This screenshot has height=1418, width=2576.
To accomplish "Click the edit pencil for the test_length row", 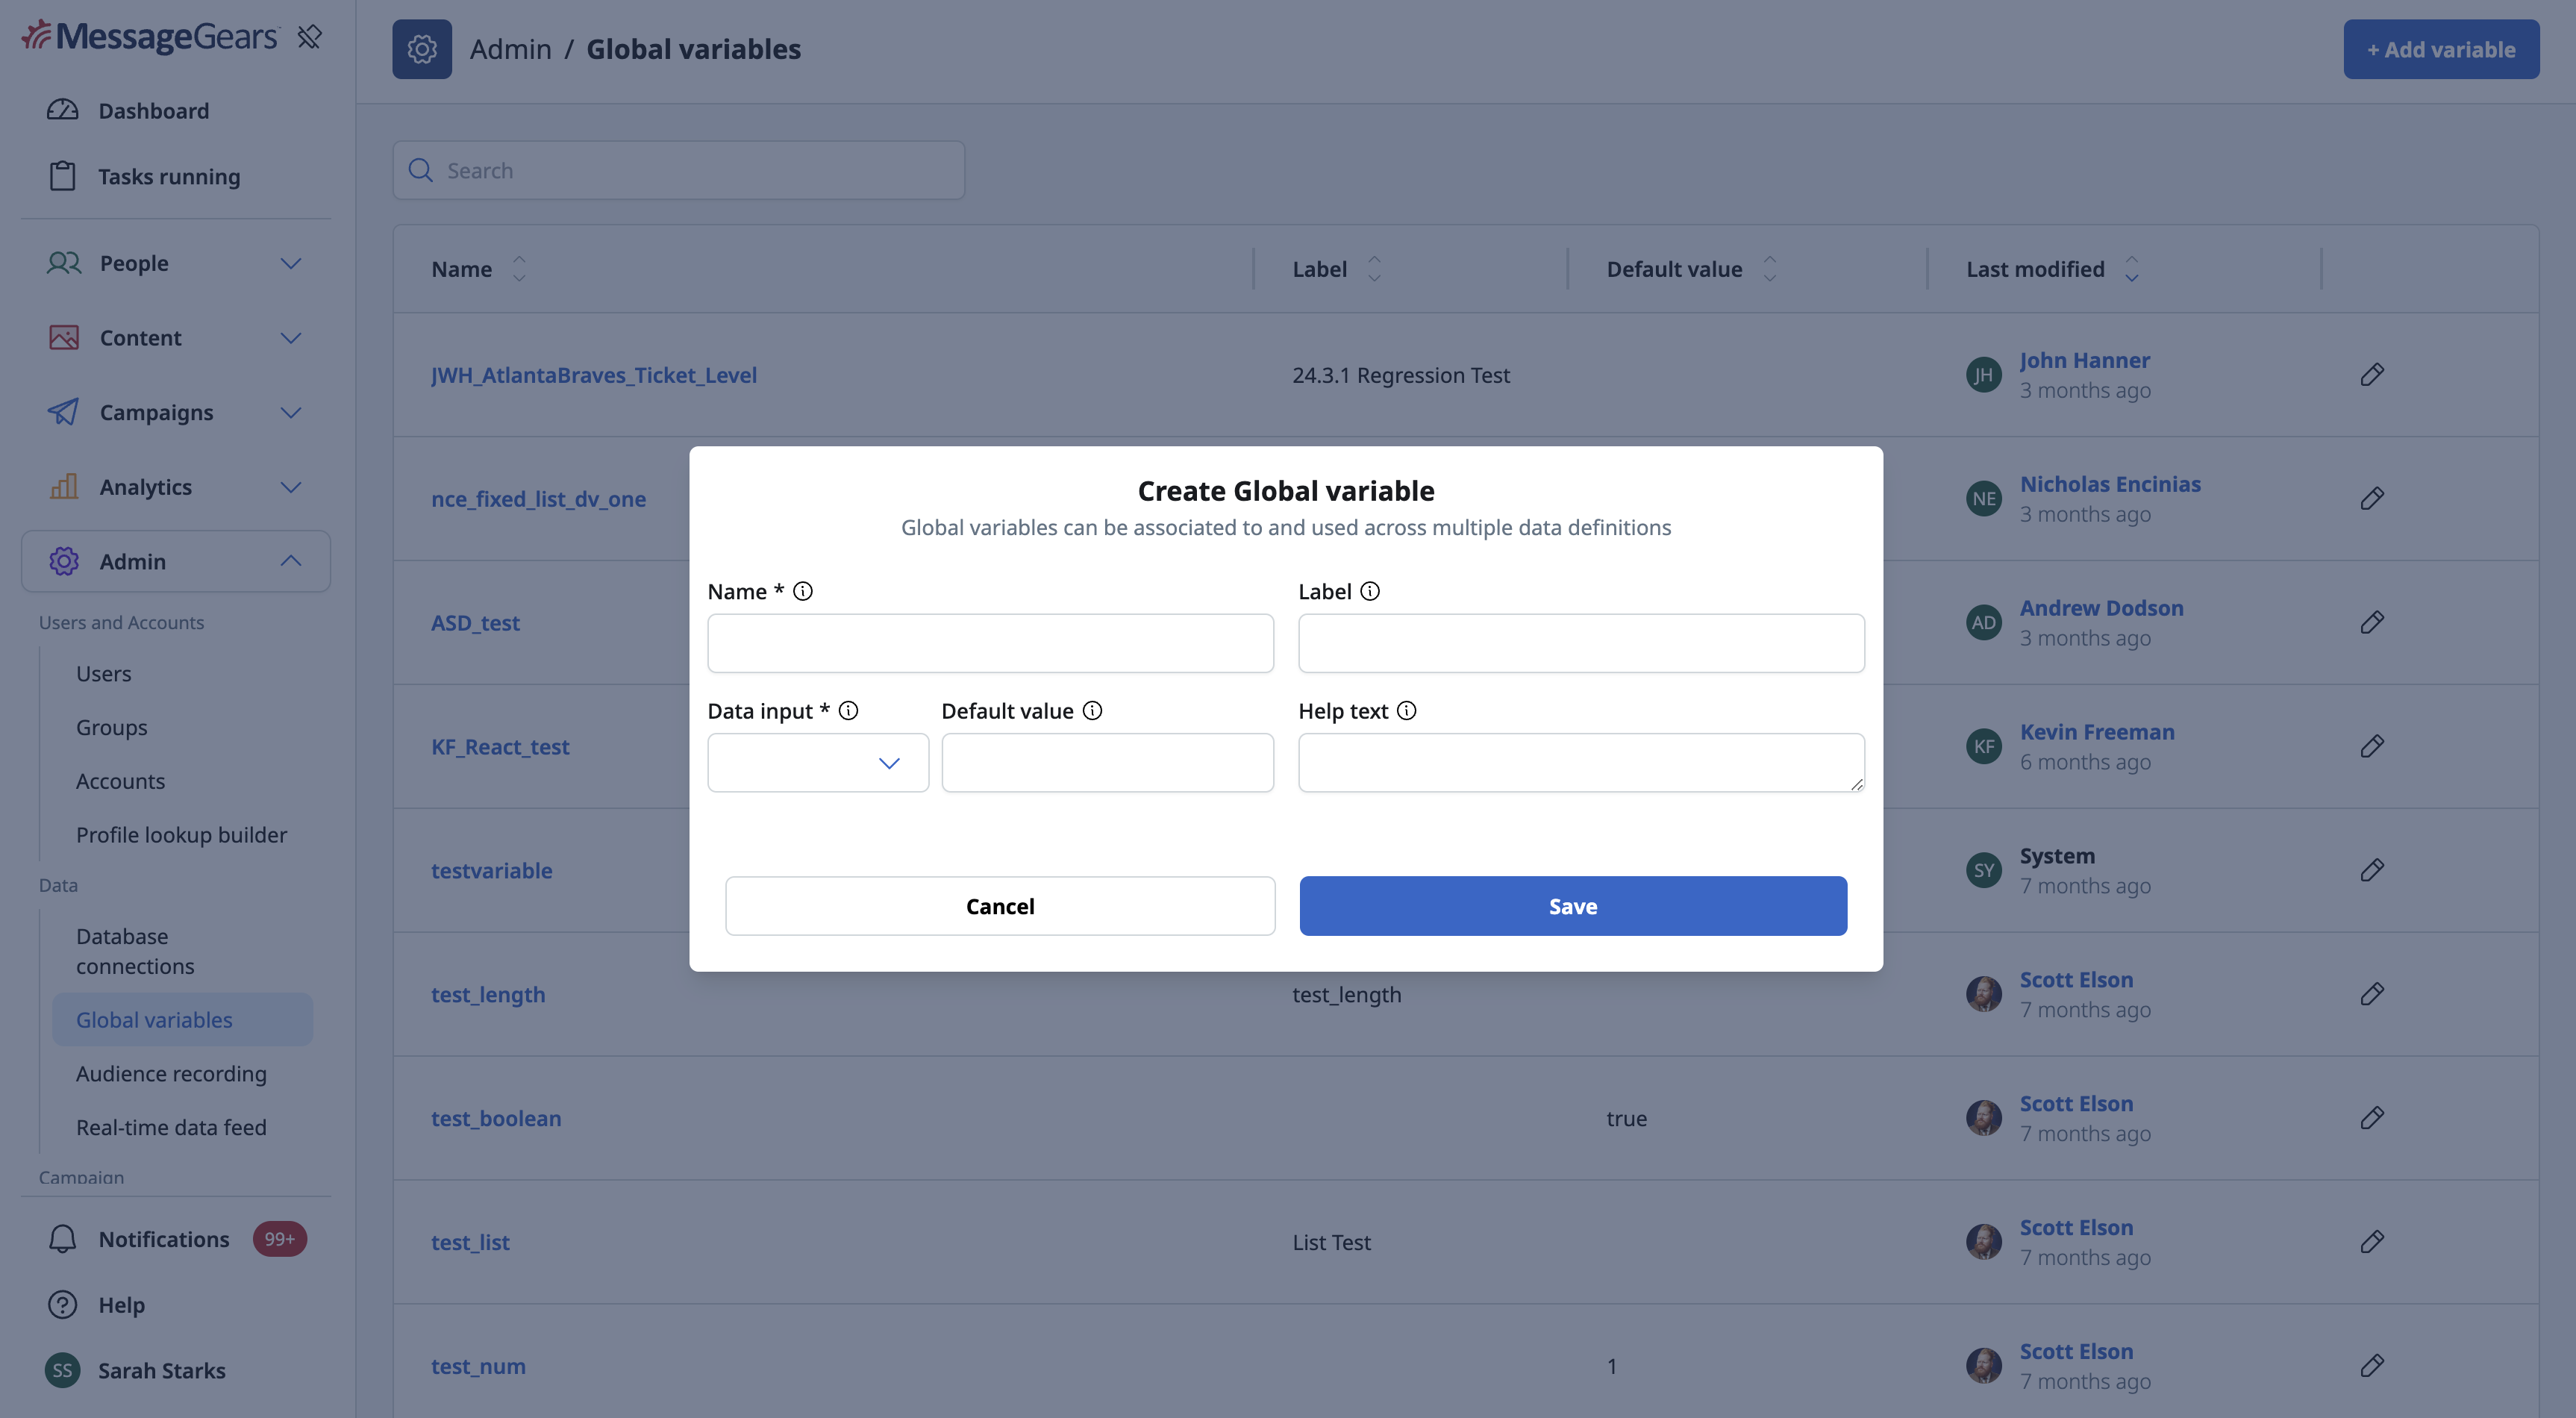I will (x=2372, y=994).
